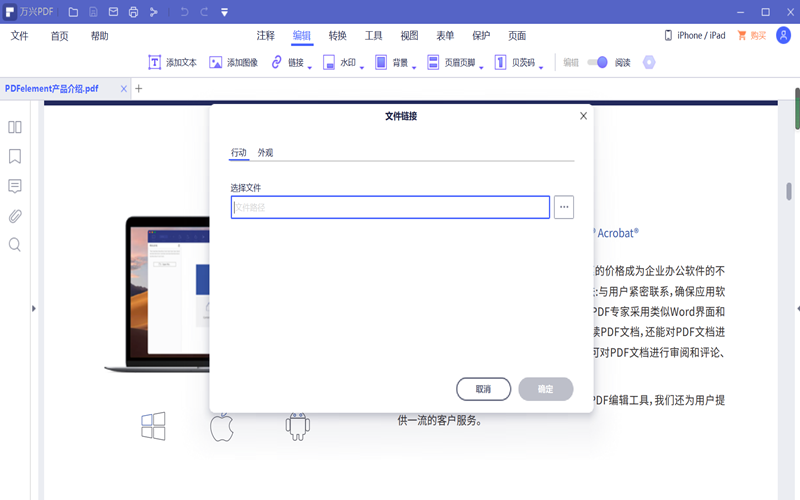
Task: Open the comments panel in left sidebar
Action: coord(15,186)
